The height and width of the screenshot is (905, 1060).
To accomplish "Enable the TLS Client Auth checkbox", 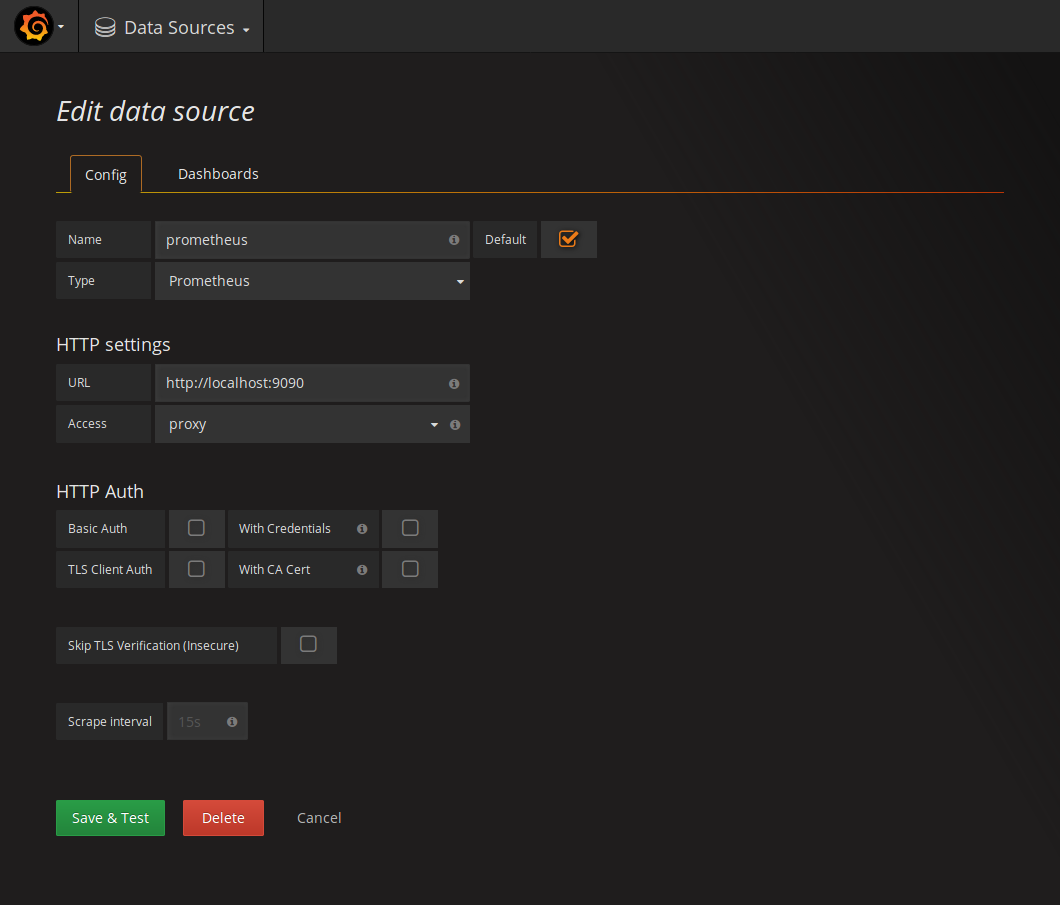I will click(196, 569).
